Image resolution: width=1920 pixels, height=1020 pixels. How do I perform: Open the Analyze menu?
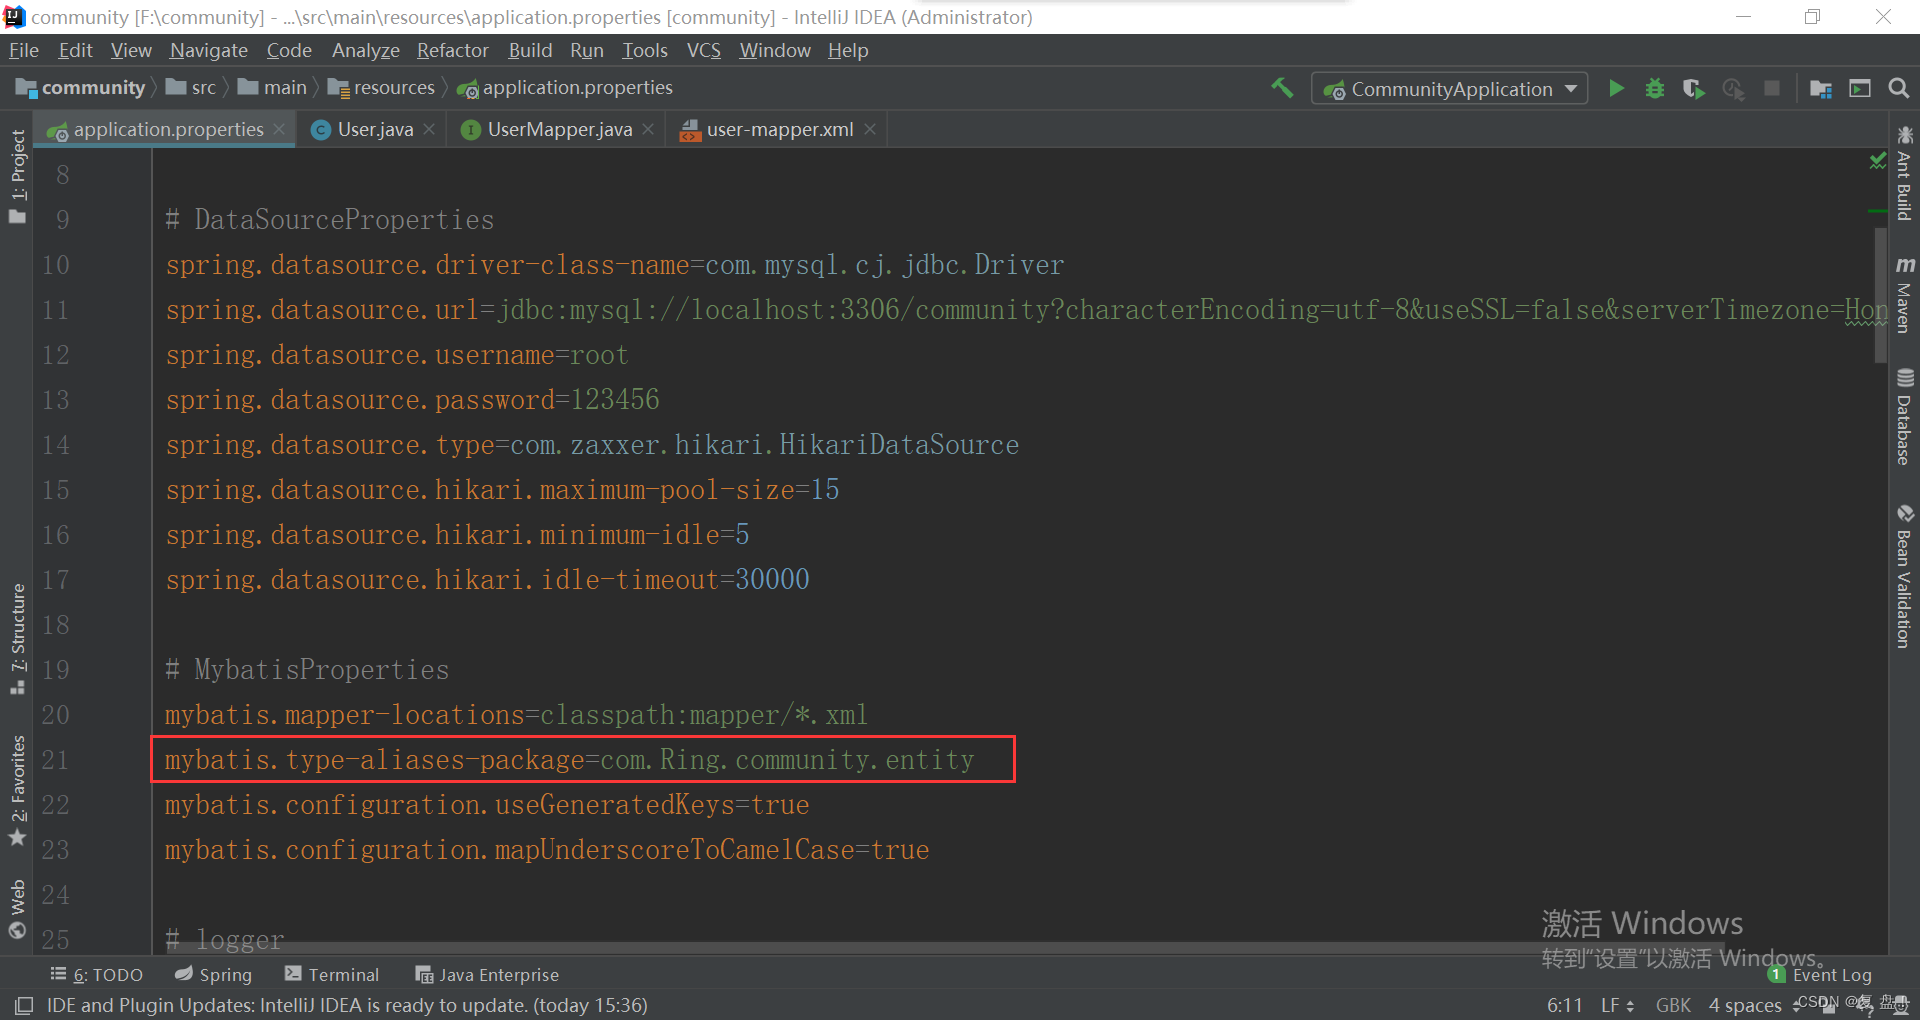(365, 50)
